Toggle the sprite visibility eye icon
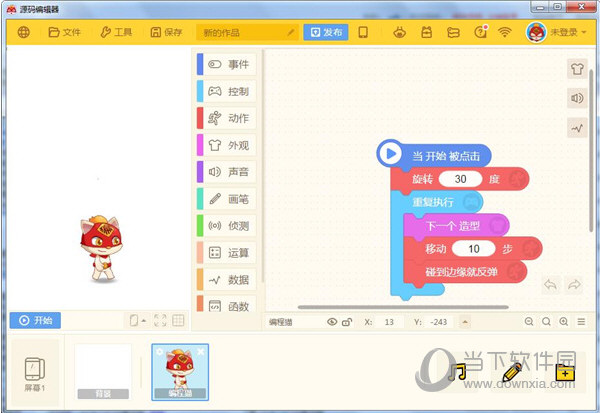The image size is (600, 413). [332, 322]
